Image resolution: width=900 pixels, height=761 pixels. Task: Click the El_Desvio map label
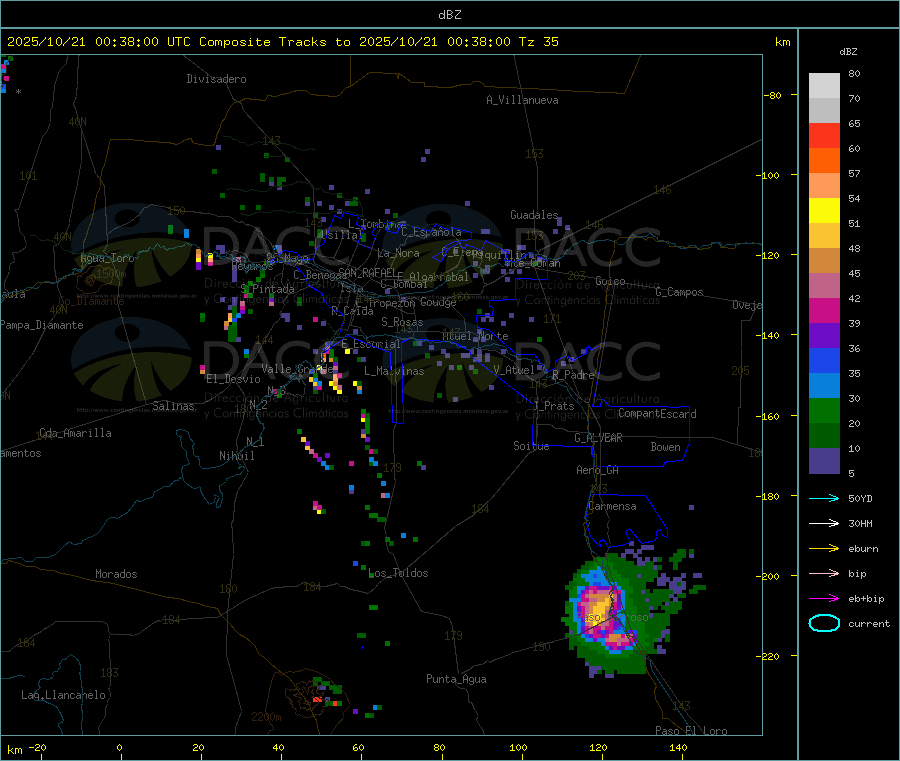coord(233,379)
